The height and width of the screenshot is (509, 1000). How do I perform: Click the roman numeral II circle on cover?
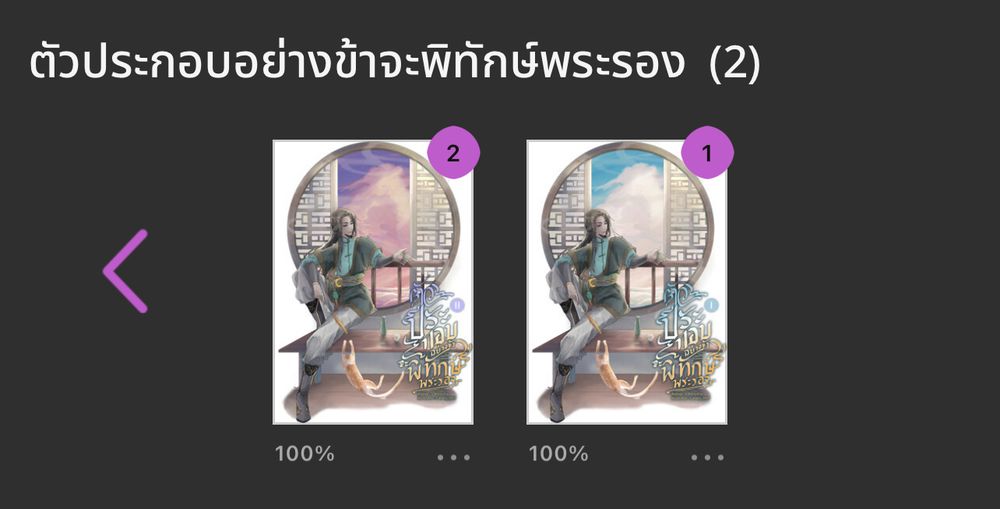(x=457, y=306)
